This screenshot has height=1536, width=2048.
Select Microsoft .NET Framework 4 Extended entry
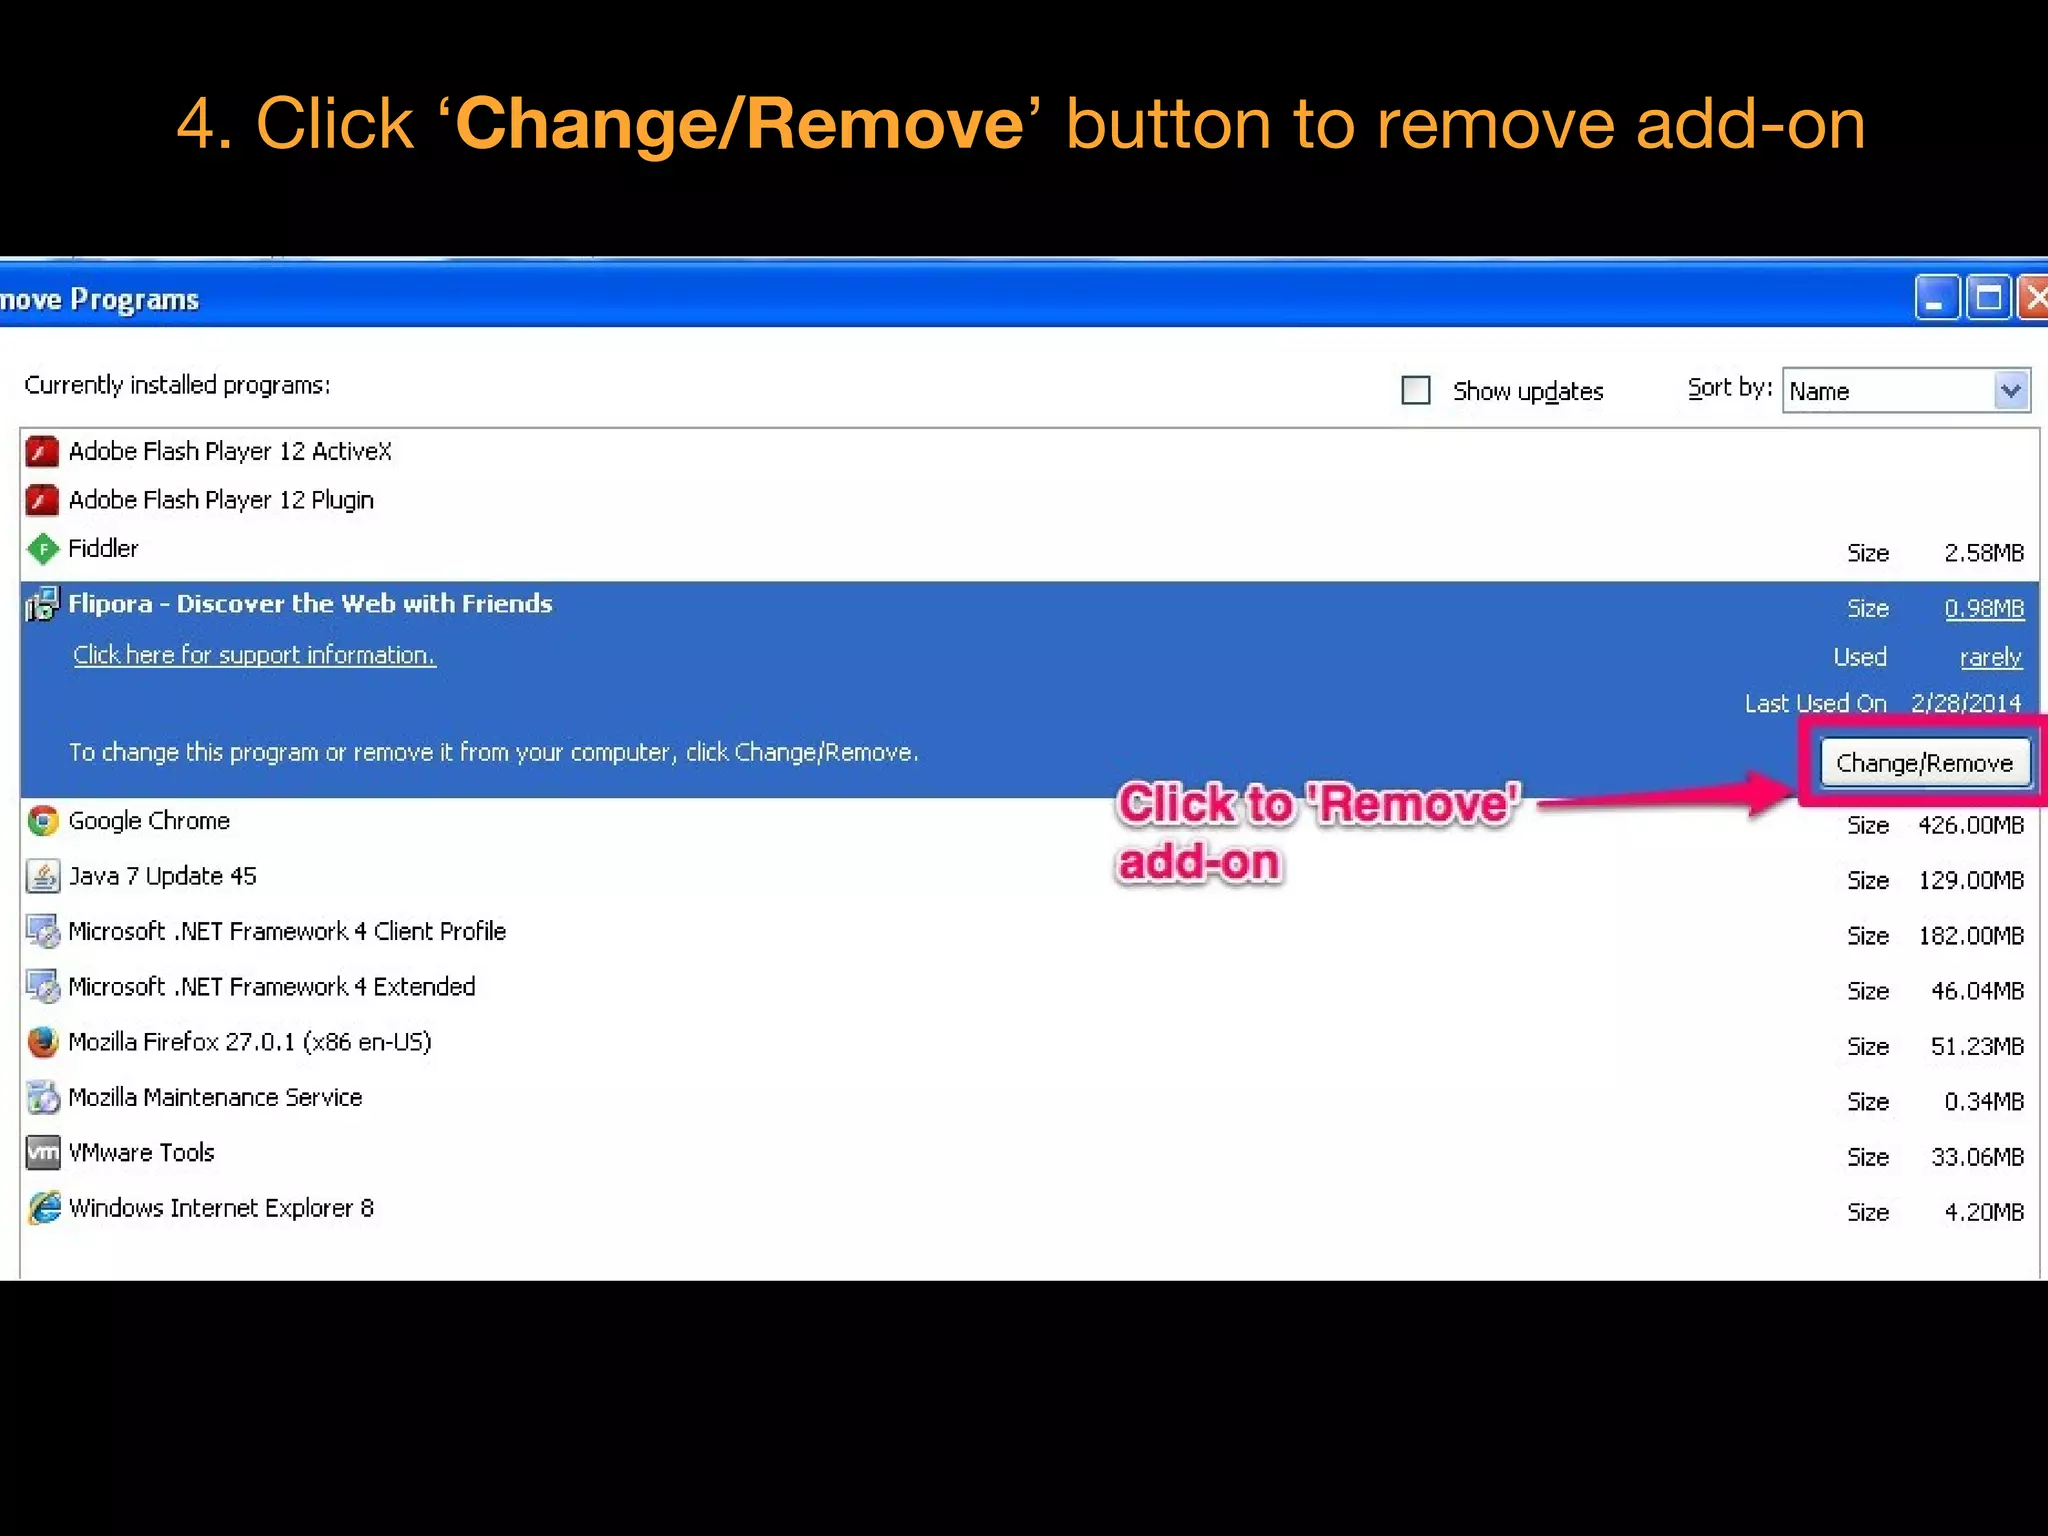click(271, 987)
